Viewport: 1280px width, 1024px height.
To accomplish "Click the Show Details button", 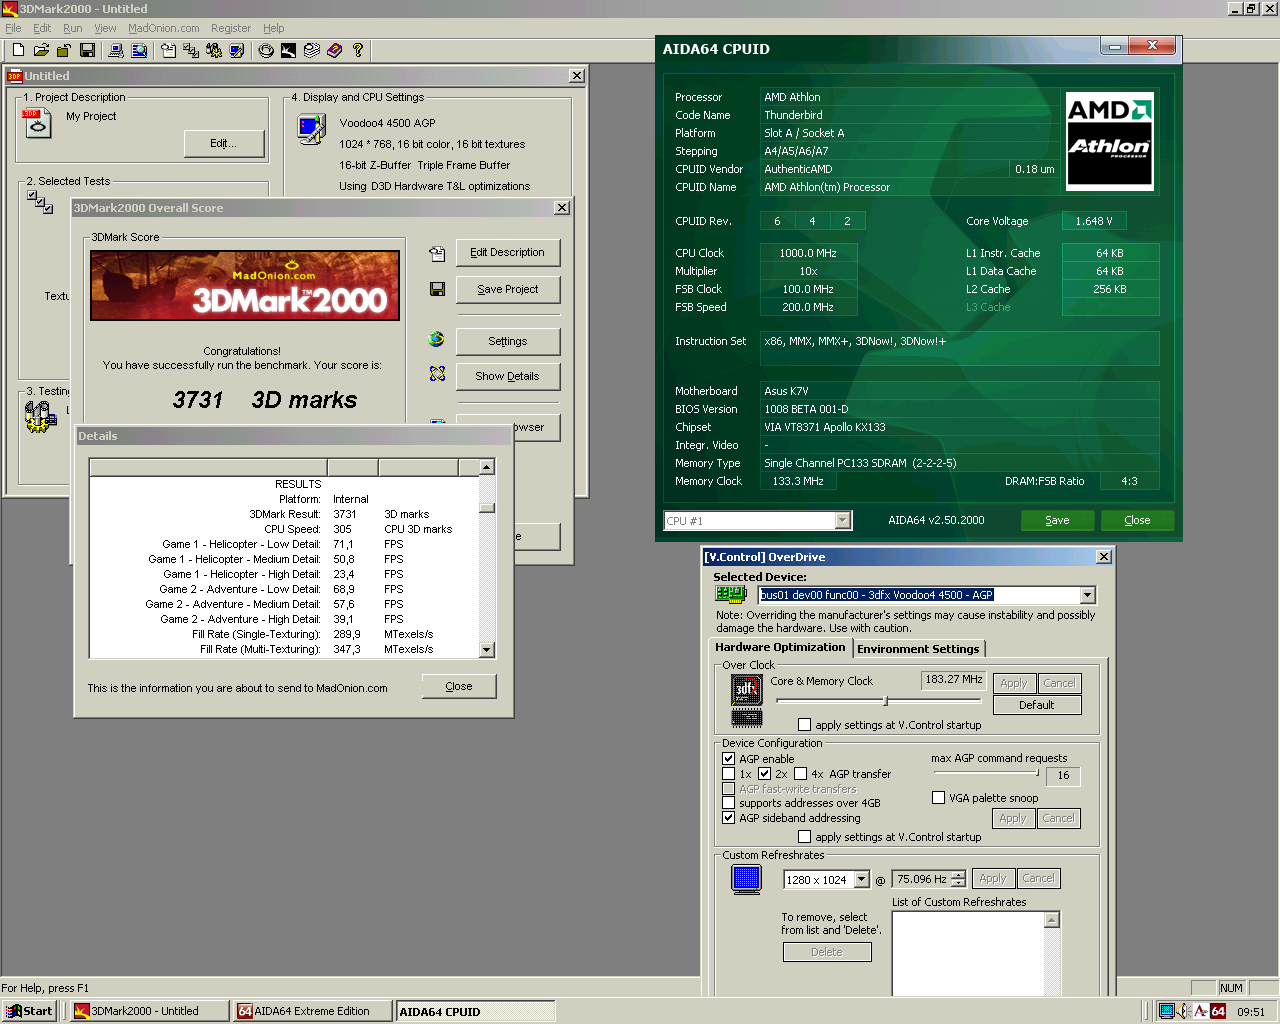I will 508,376.
